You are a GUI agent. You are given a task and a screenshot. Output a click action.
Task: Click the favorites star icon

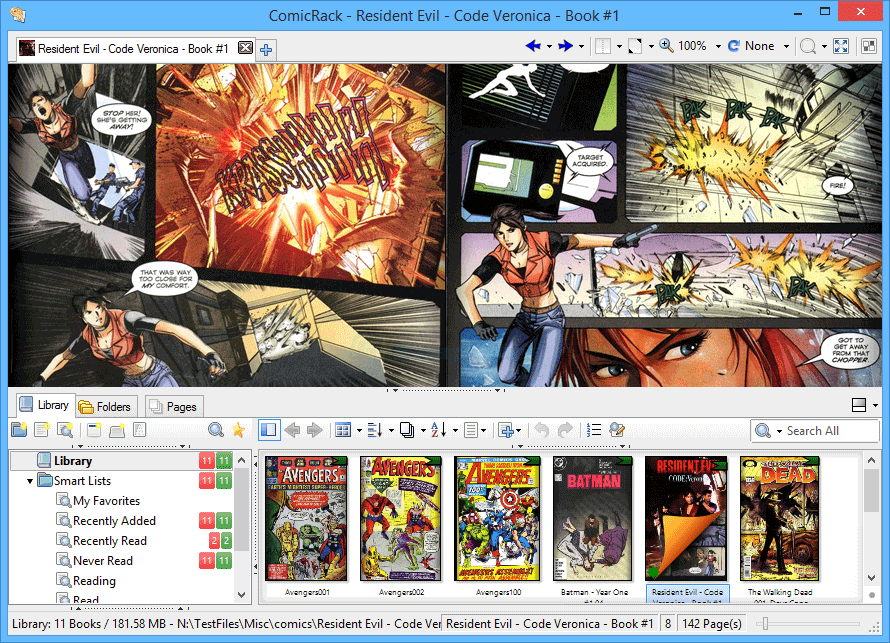click(238, 430)
